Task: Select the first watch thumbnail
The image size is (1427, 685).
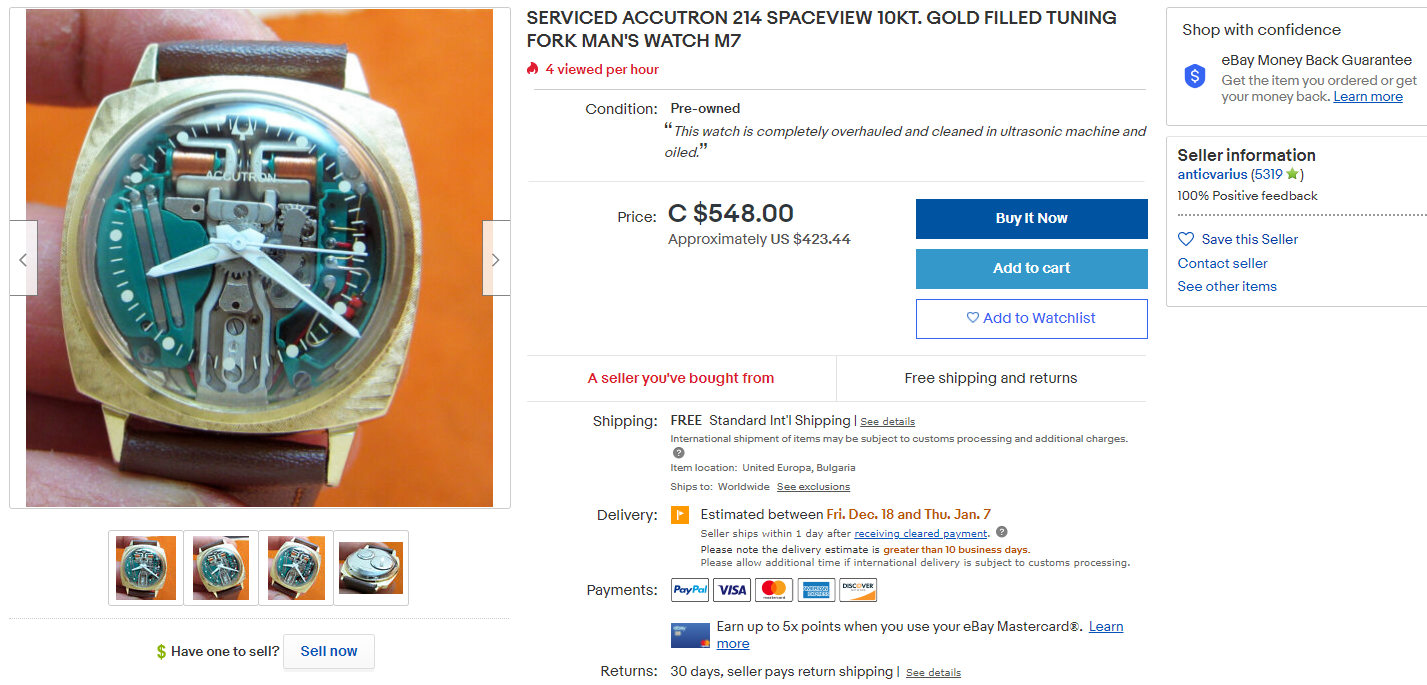Action: (146, 568)
